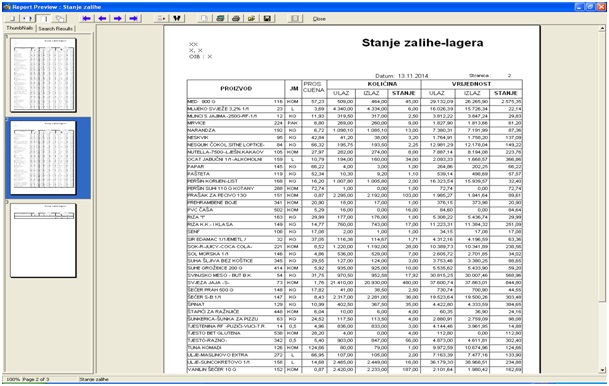Image resolution: width=609 pixels, height=386 pixels.
Task: Switch to the ThumbNails tab
Action: (x=20, y=28)
